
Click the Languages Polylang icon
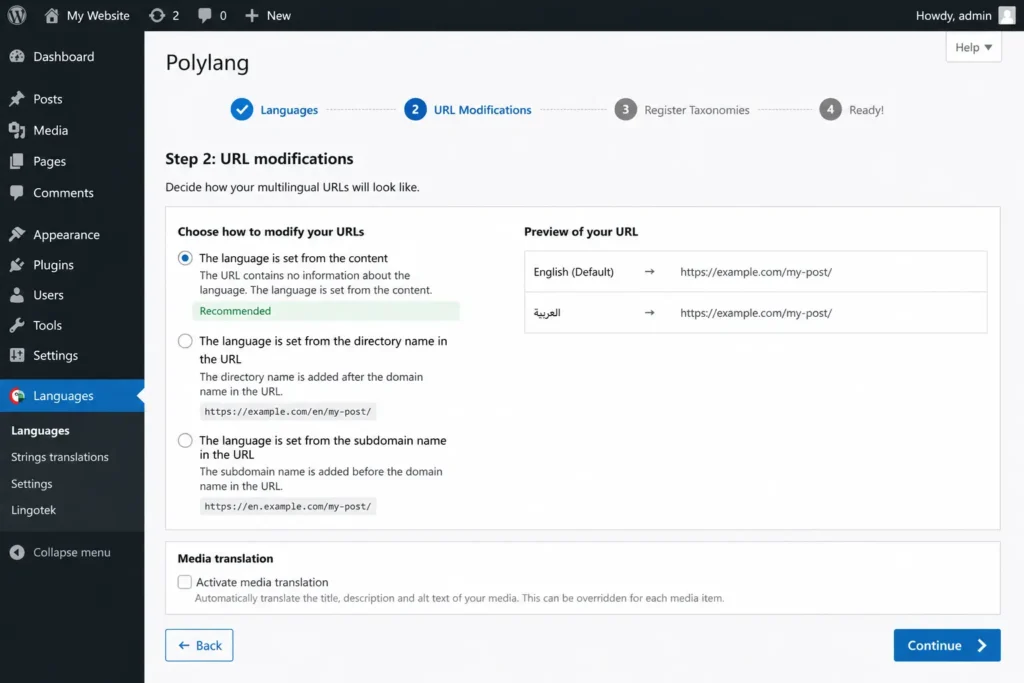pos(18,396)
